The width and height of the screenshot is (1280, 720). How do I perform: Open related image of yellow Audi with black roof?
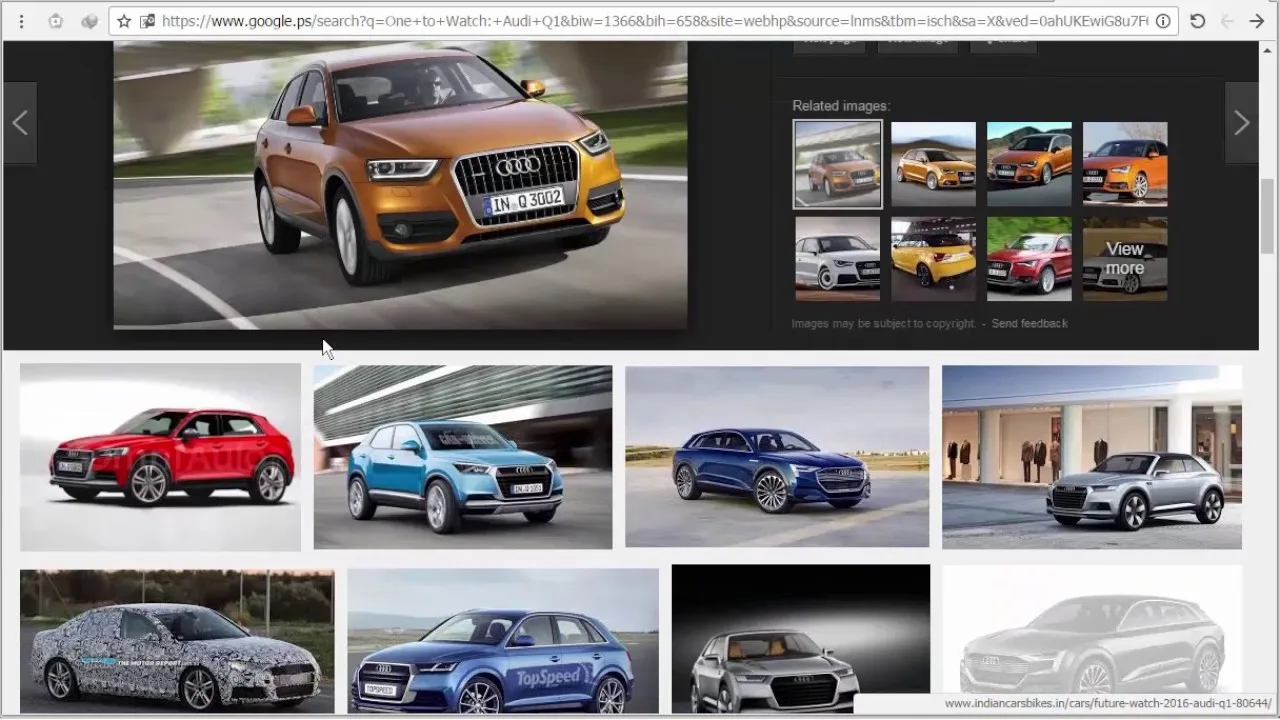click(x=933, y=259)
